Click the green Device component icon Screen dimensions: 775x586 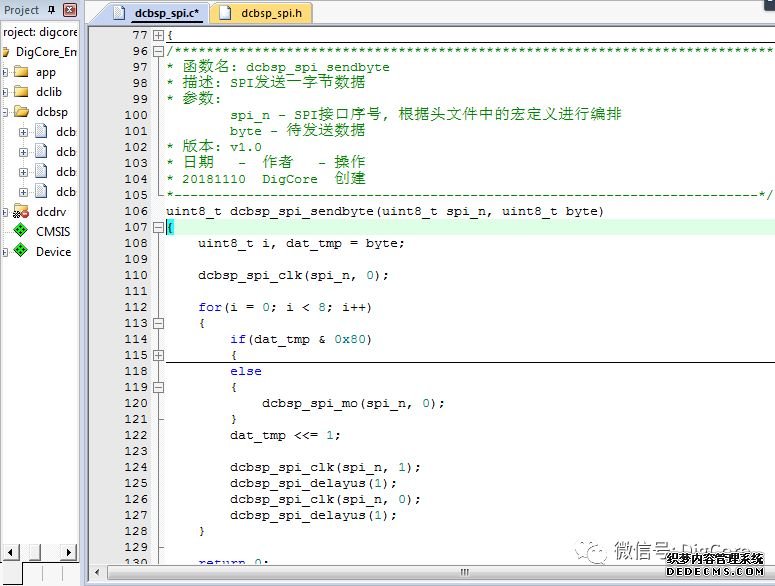21,252
